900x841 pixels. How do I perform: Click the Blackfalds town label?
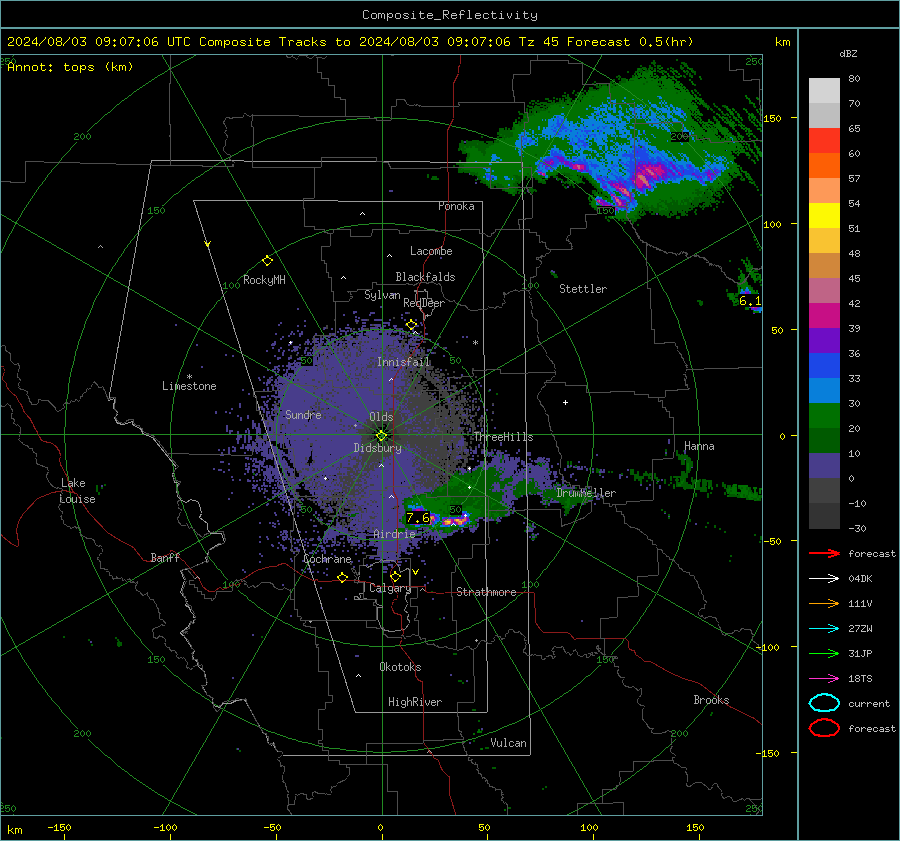pyautogui.click(x=425, y=277)
